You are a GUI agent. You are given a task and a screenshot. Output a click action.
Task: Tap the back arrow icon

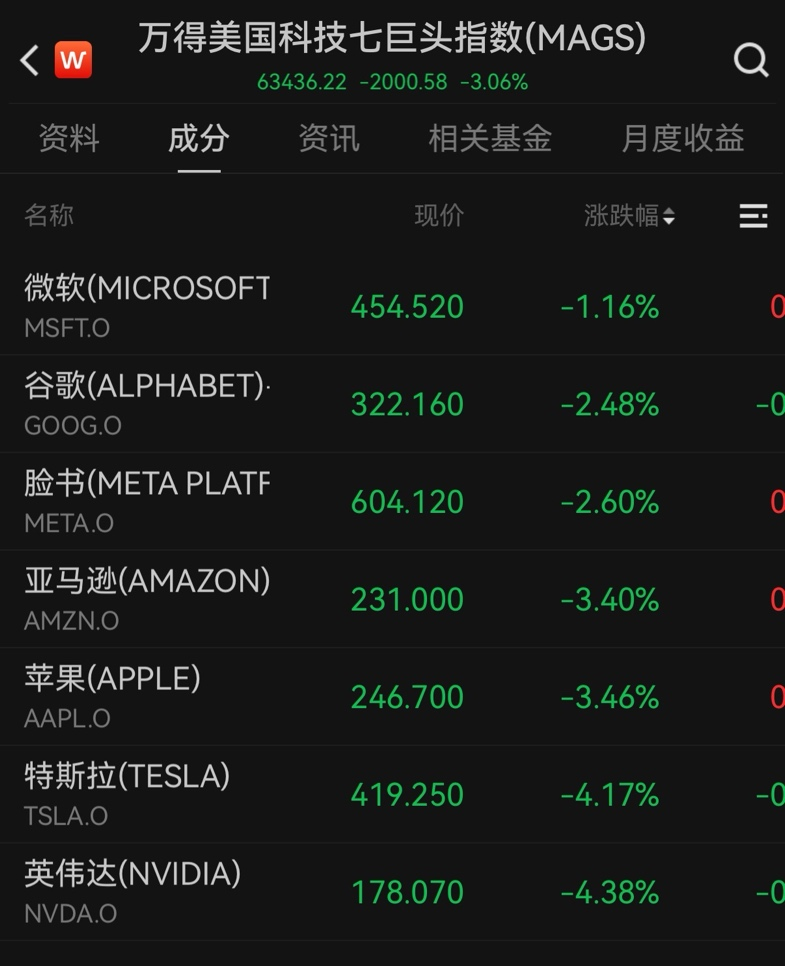click(x=30, y=60)
